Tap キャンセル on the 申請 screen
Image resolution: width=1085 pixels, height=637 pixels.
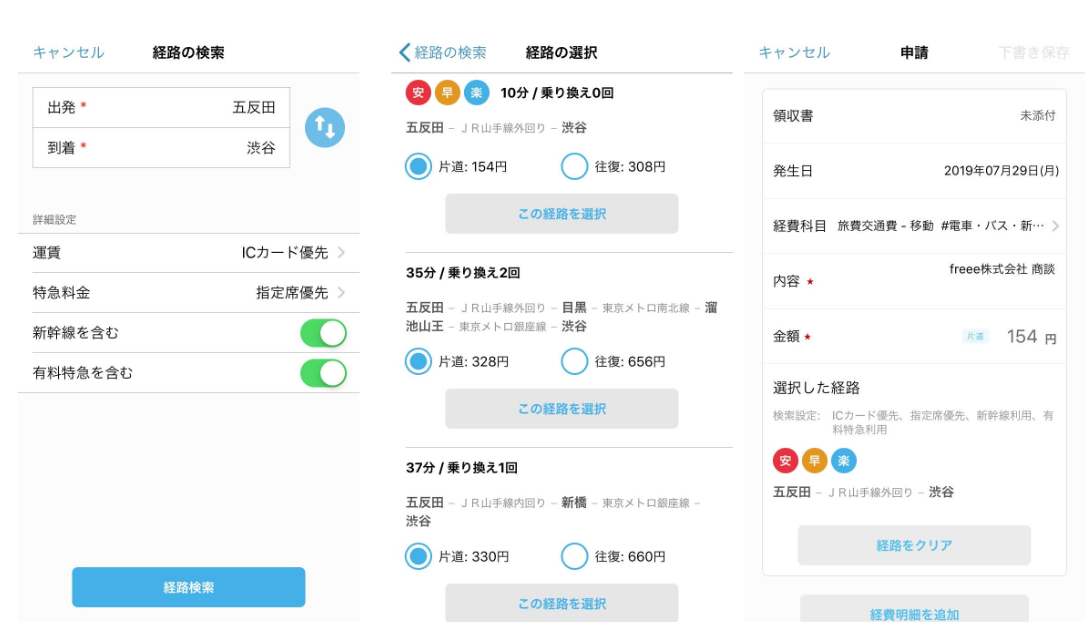(794, 53)
